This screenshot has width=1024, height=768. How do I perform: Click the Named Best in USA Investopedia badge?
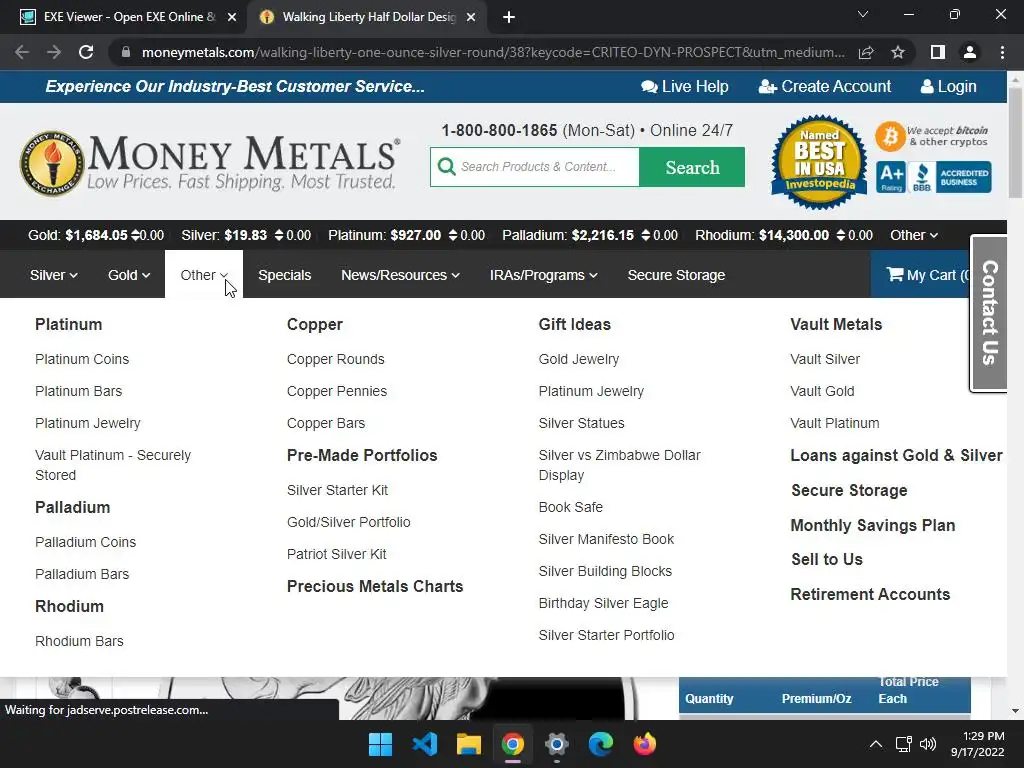(x=820, y=163)
